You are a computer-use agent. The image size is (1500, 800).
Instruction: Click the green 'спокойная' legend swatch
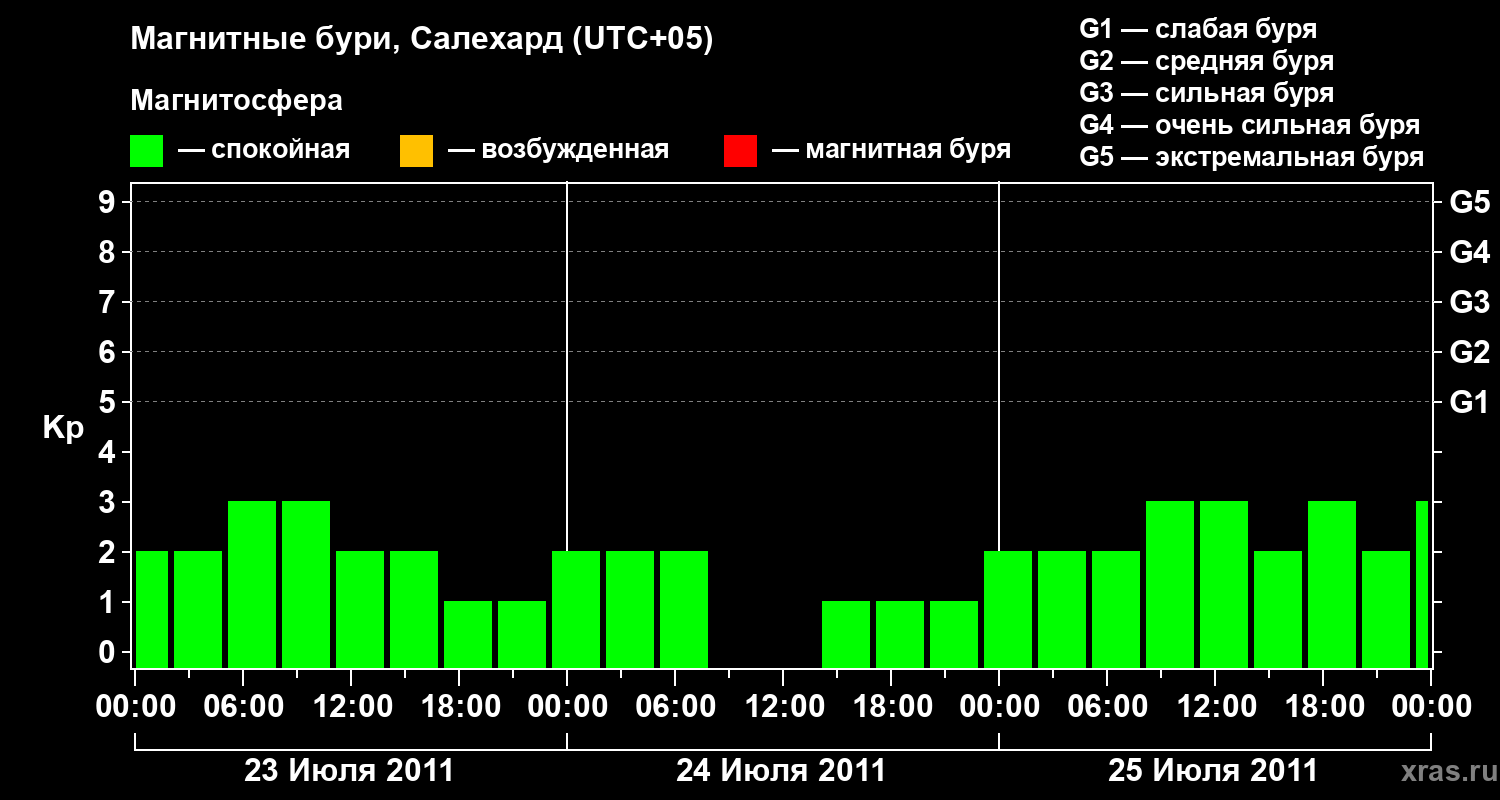click(x=147, y=151)
